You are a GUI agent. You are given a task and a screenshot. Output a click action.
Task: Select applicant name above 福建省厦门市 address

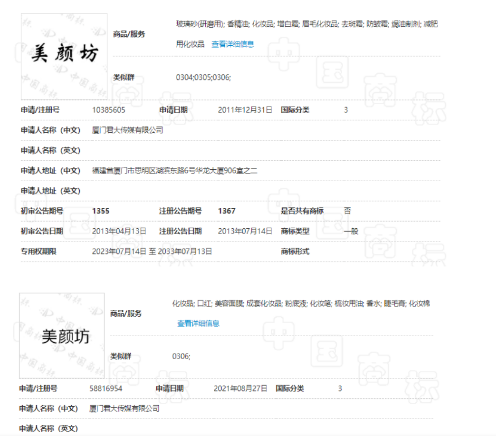(128, 130)
